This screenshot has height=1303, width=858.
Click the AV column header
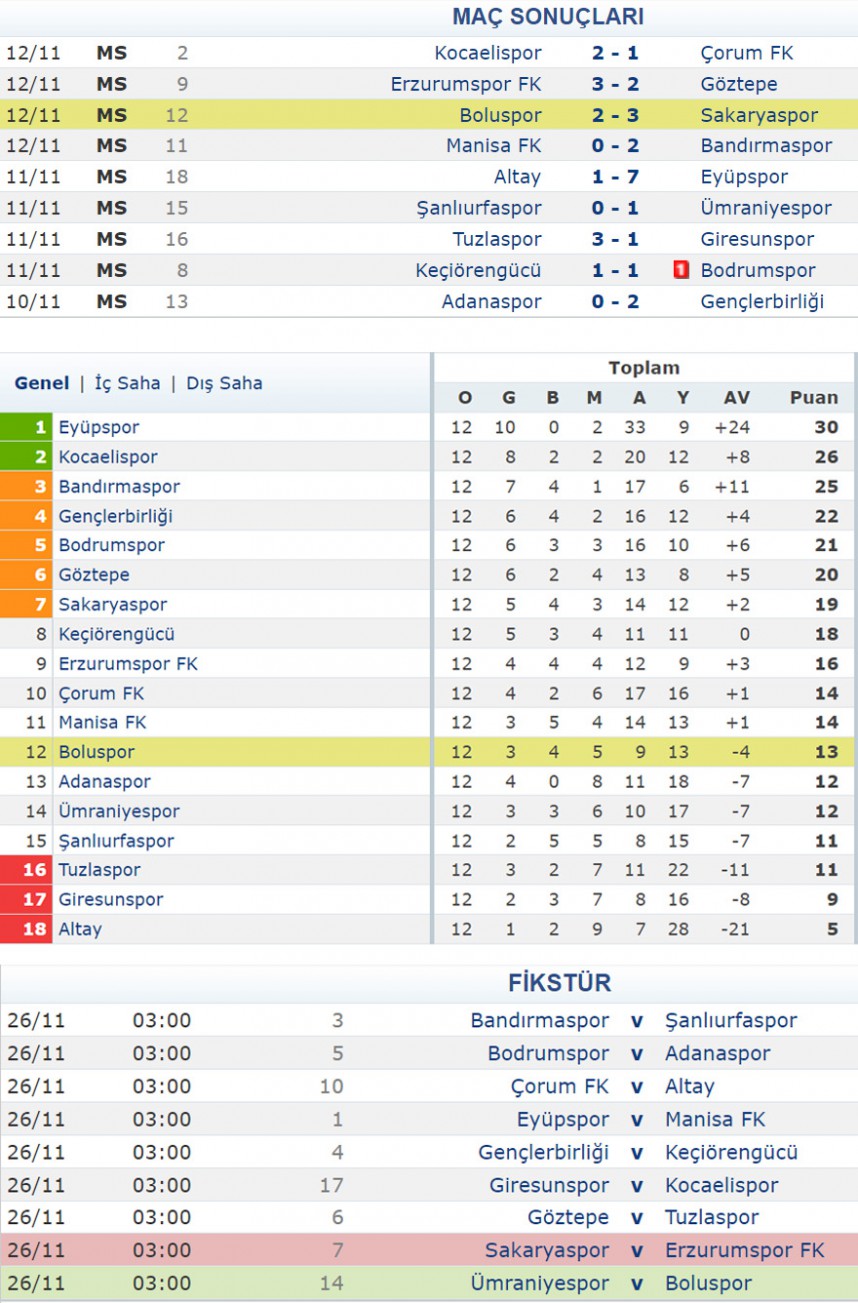[737, 397]
